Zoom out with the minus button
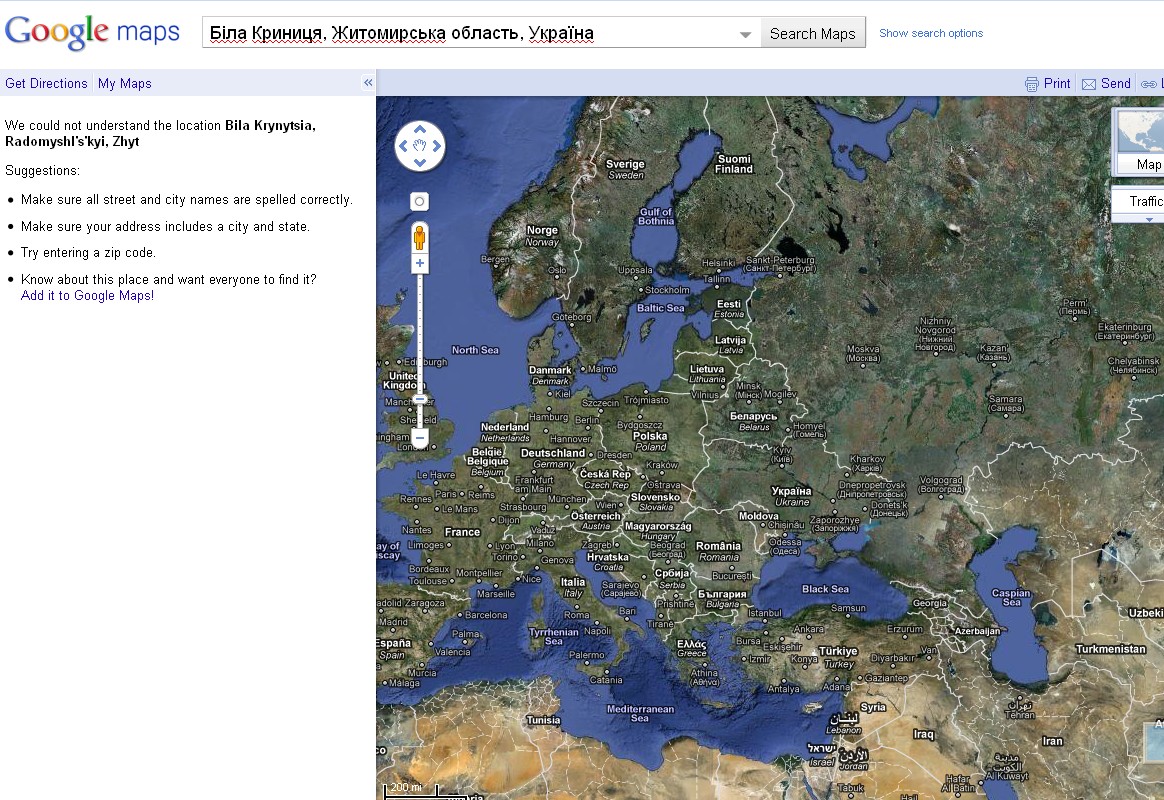Screen dimensions: 1164x800 (x=419, y=438)
